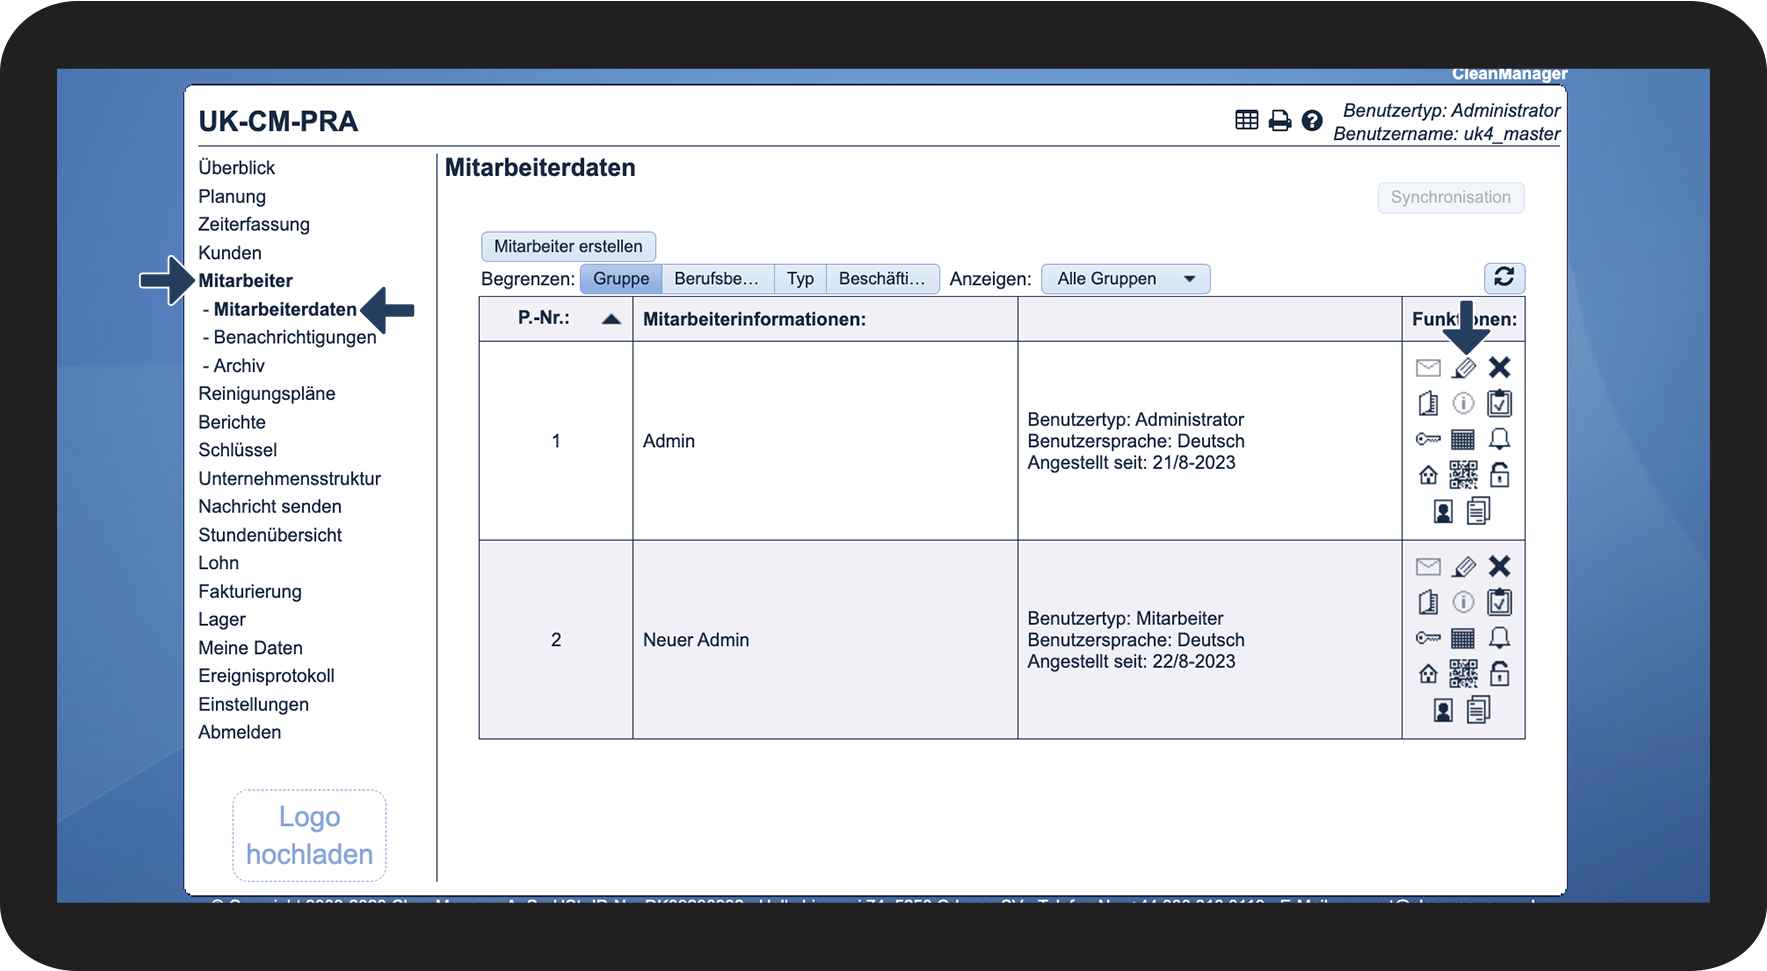
Task: Open the ruler page icon for Neuer Admin
Action: coord(1428,602)
